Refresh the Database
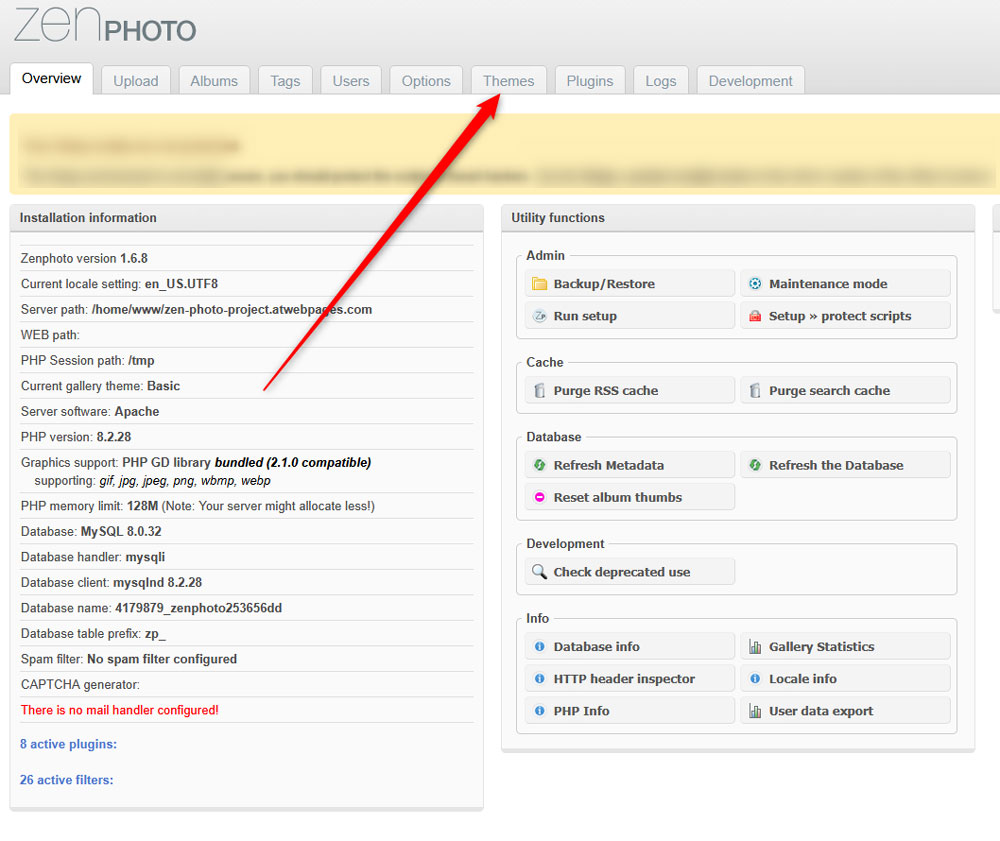The image size is (1000, 841). [846, 464]
